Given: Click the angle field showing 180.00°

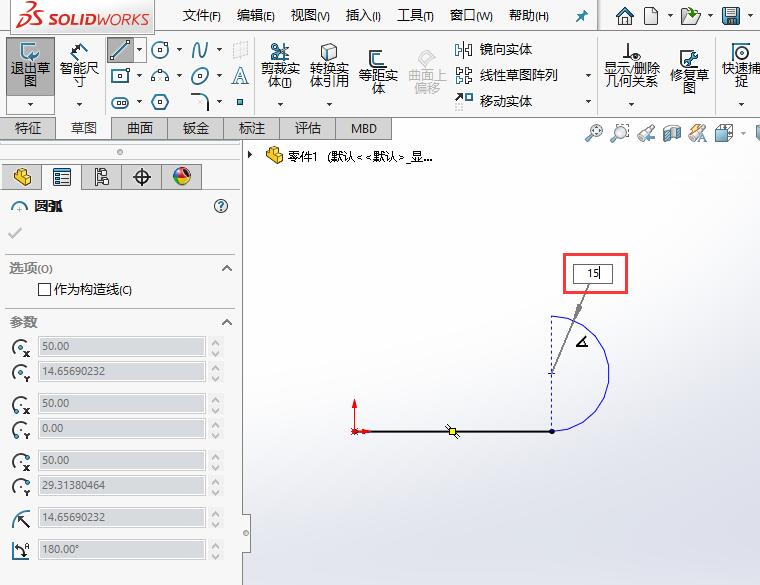Looking at the screenshot, I should (x=122, y=549).
